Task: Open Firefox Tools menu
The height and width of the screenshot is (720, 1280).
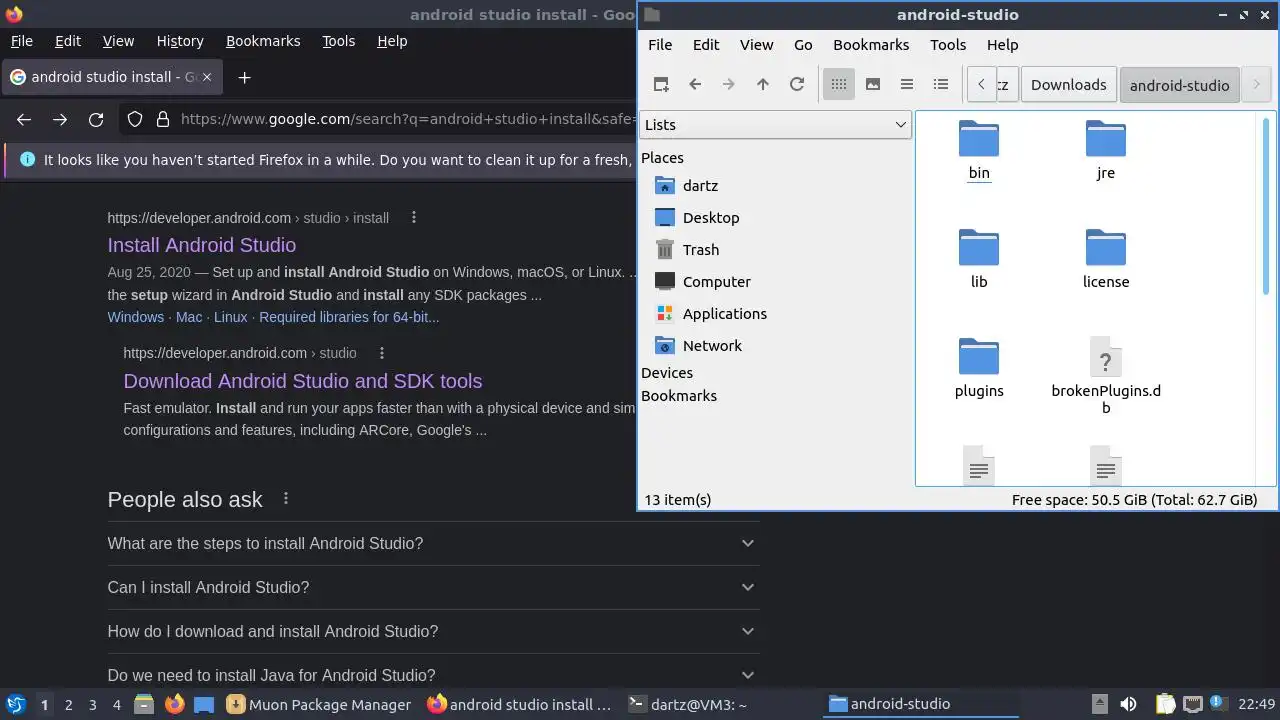Action: [x=338, y=41]
